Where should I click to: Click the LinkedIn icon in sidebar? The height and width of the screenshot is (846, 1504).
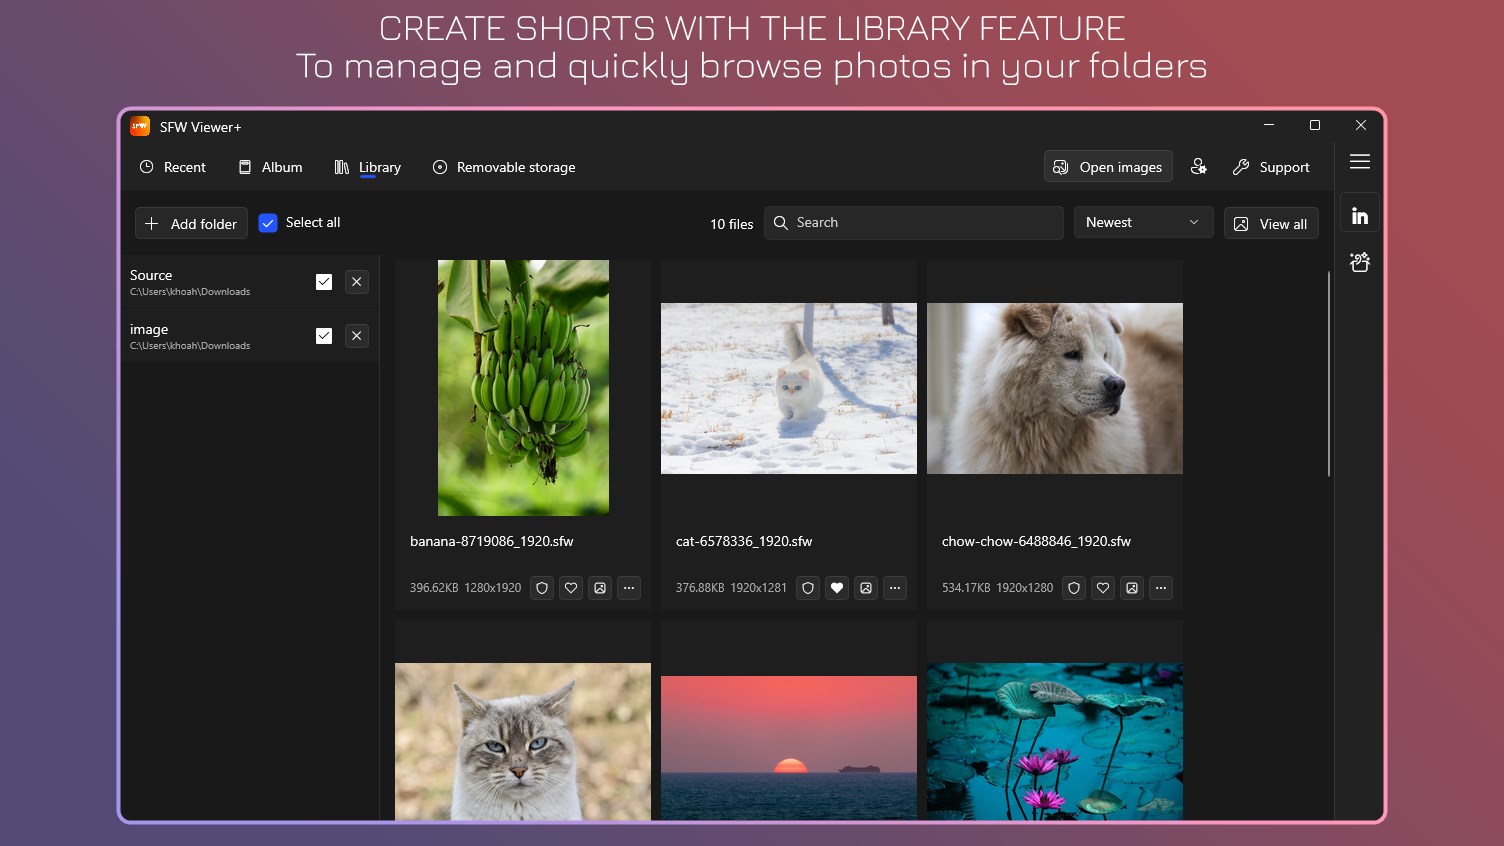tap(1359, 215)
